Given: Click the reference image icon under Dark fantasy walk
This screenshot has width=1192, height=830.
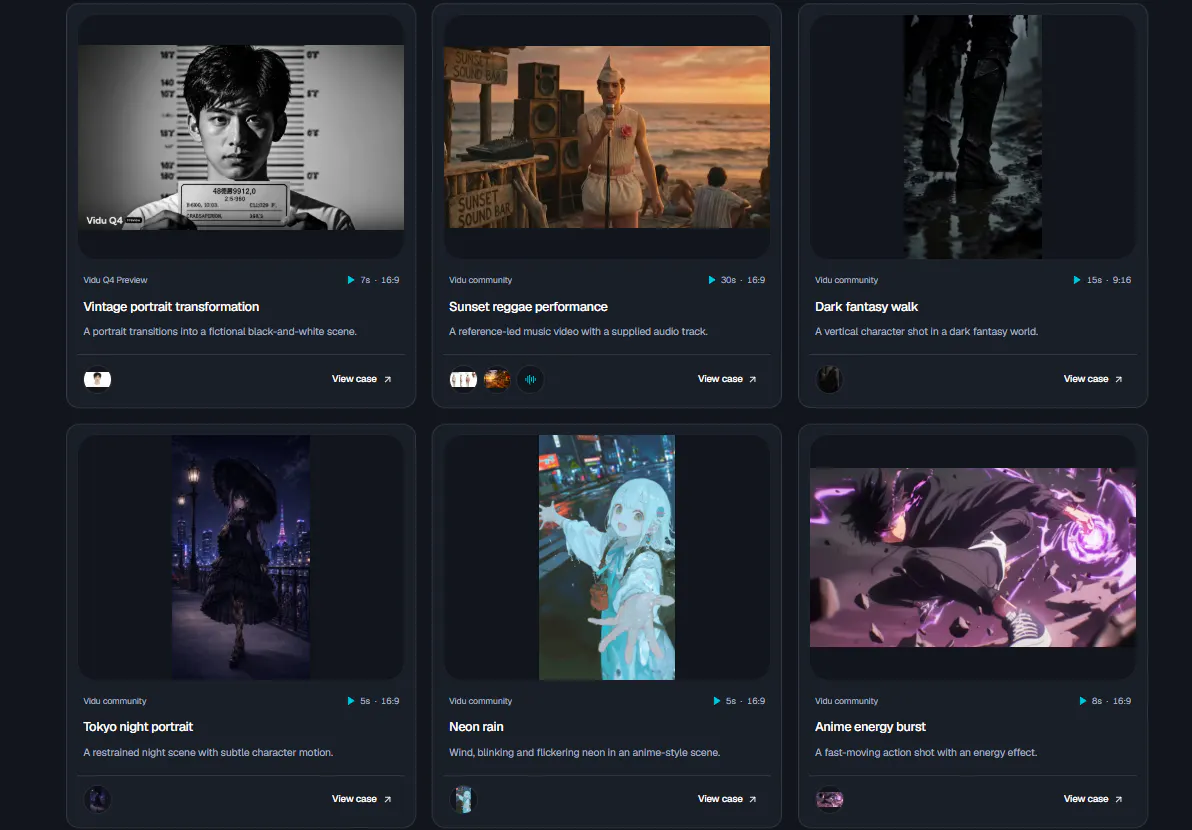Looking at the screenshot, I should tap(829, 379).
